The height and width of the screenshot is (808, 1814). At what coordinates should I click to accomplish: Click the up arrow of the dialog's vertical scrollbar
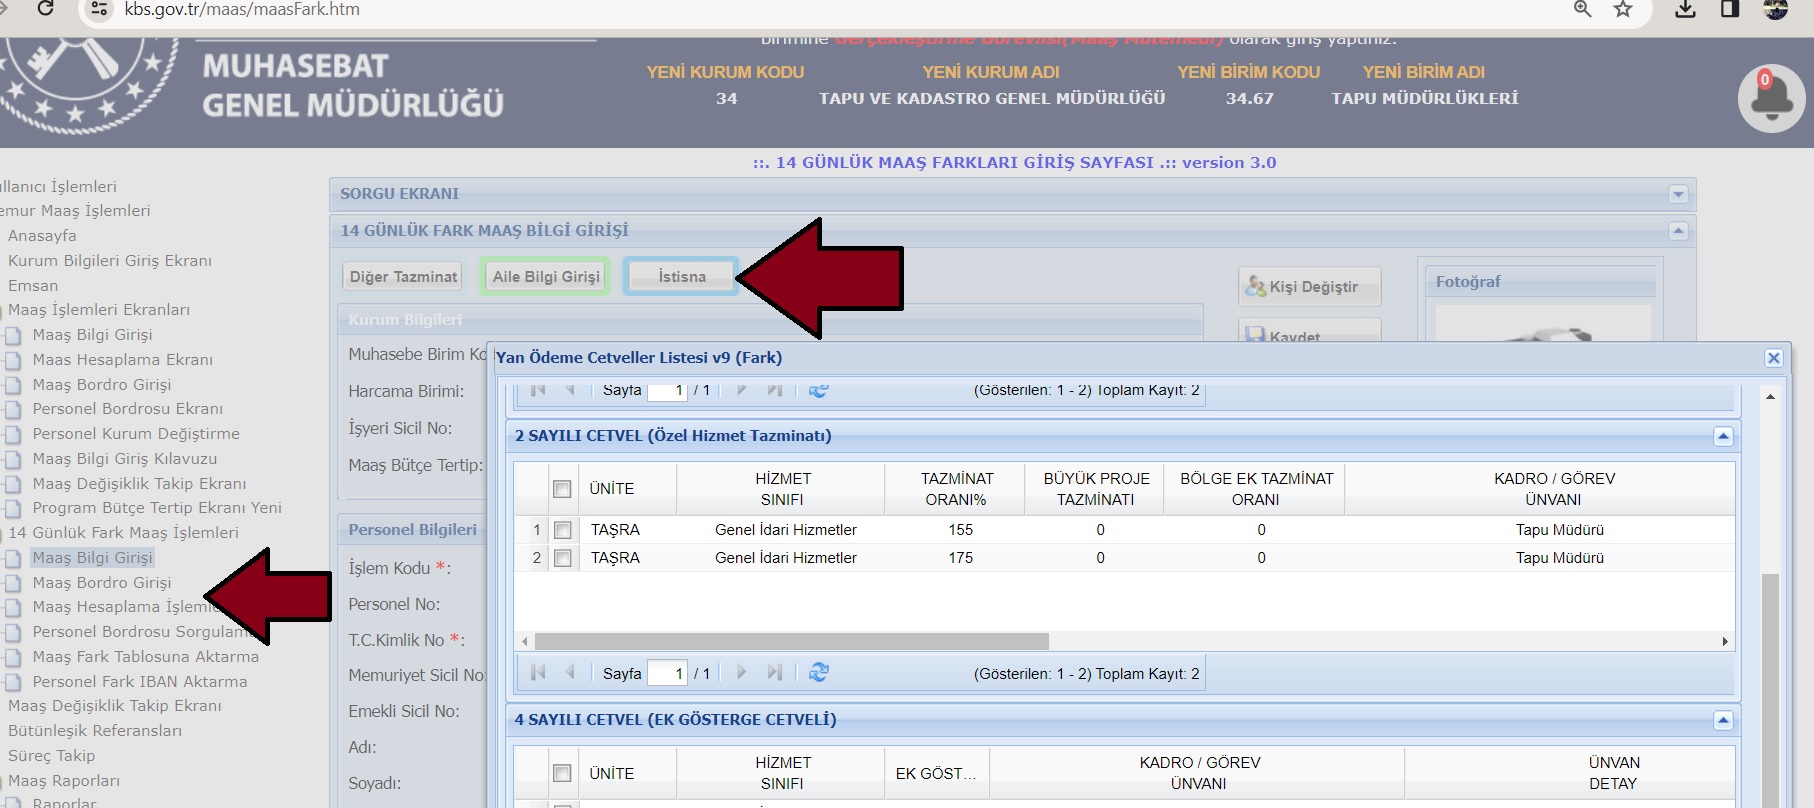click(x=1770, y=397)
